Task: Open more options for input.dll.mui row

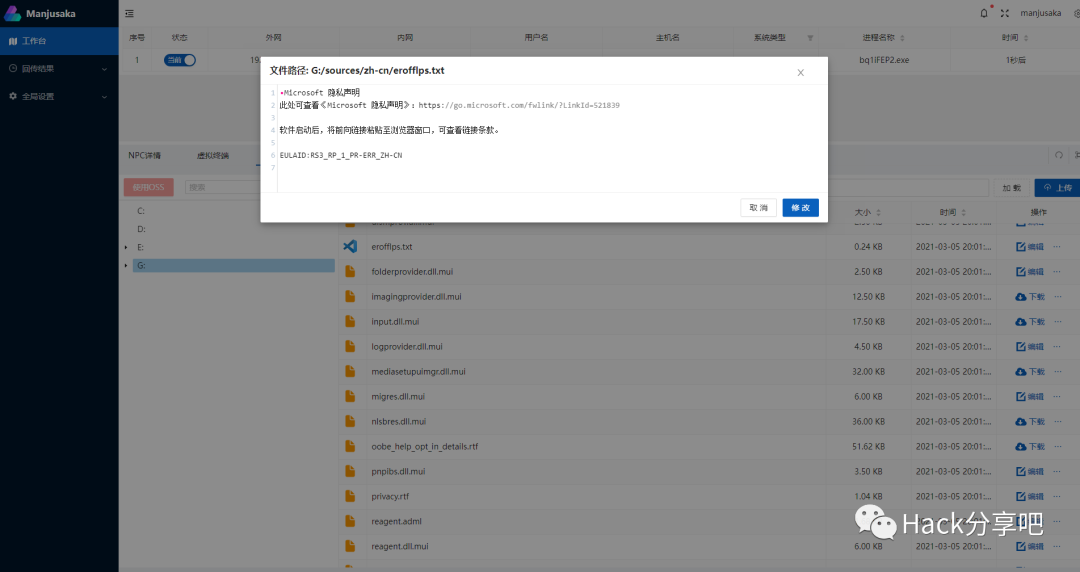Action: 1057,321
